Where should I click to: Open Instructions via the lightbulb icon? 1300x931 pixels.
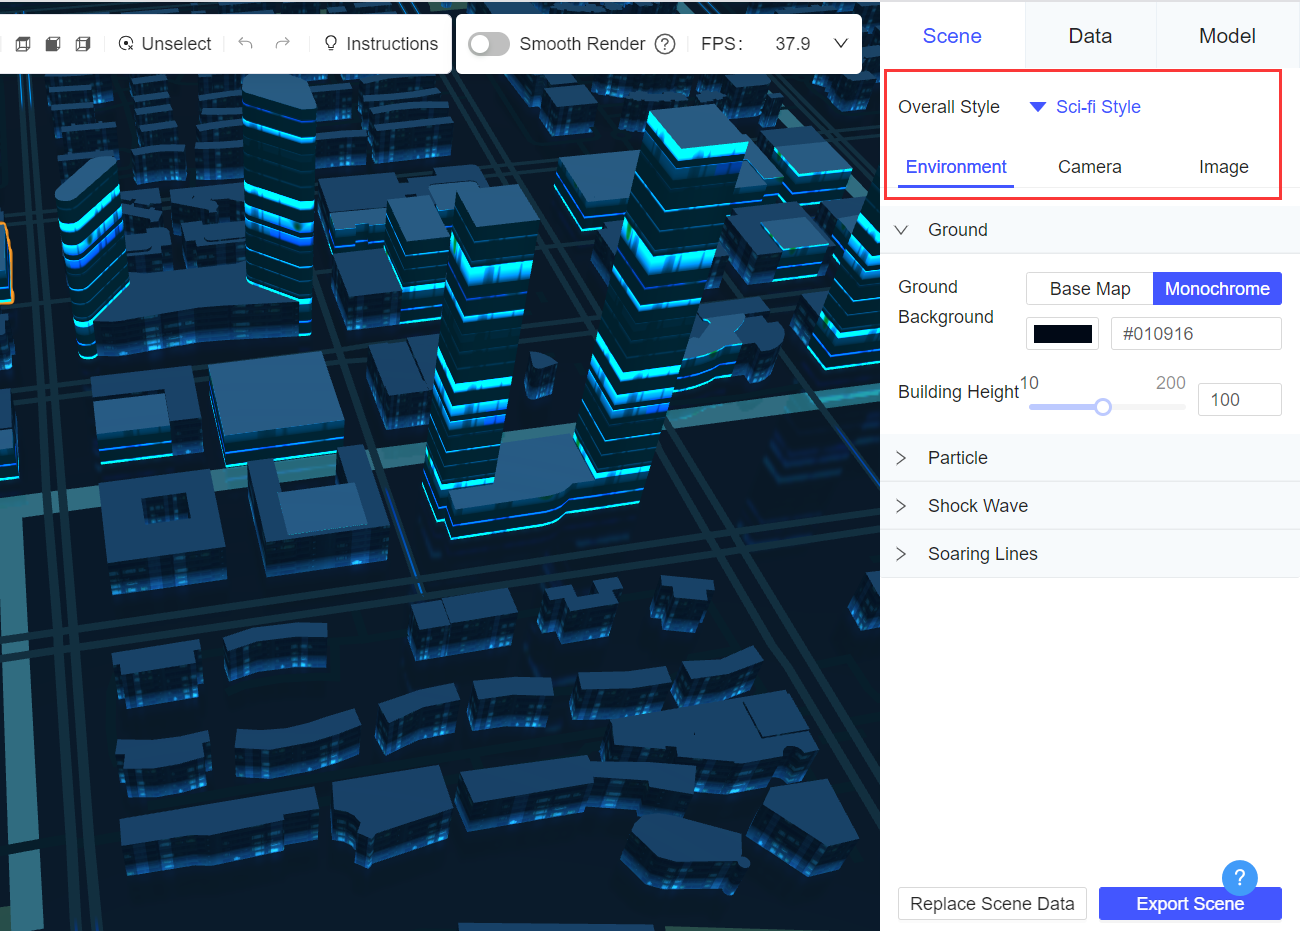coord(330,44)
